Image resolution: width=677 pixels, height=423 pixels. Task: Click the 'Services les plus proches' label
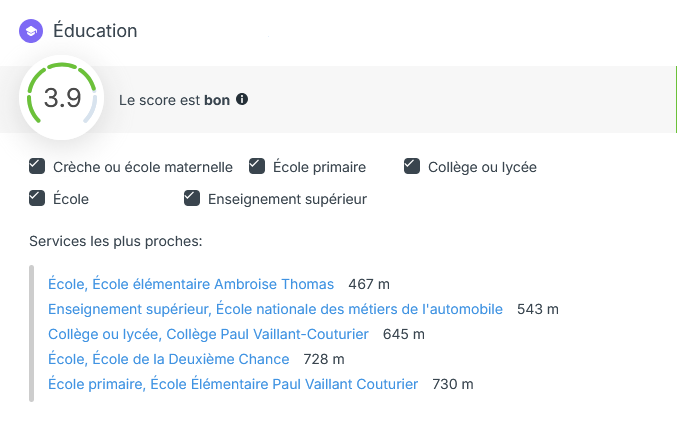coord(115,241)
